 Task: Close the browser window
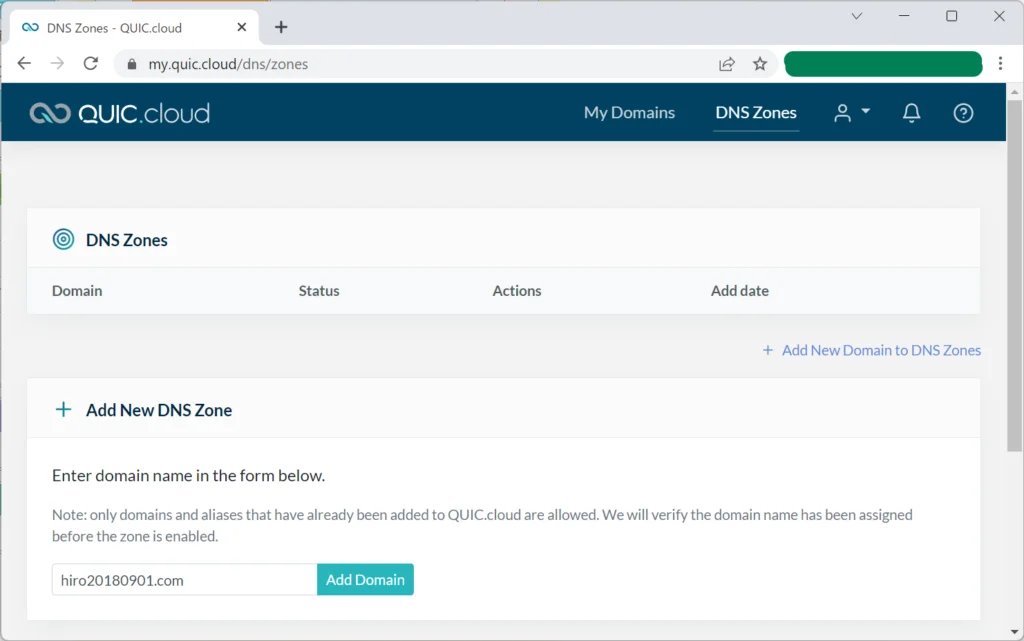coord(999,16)
